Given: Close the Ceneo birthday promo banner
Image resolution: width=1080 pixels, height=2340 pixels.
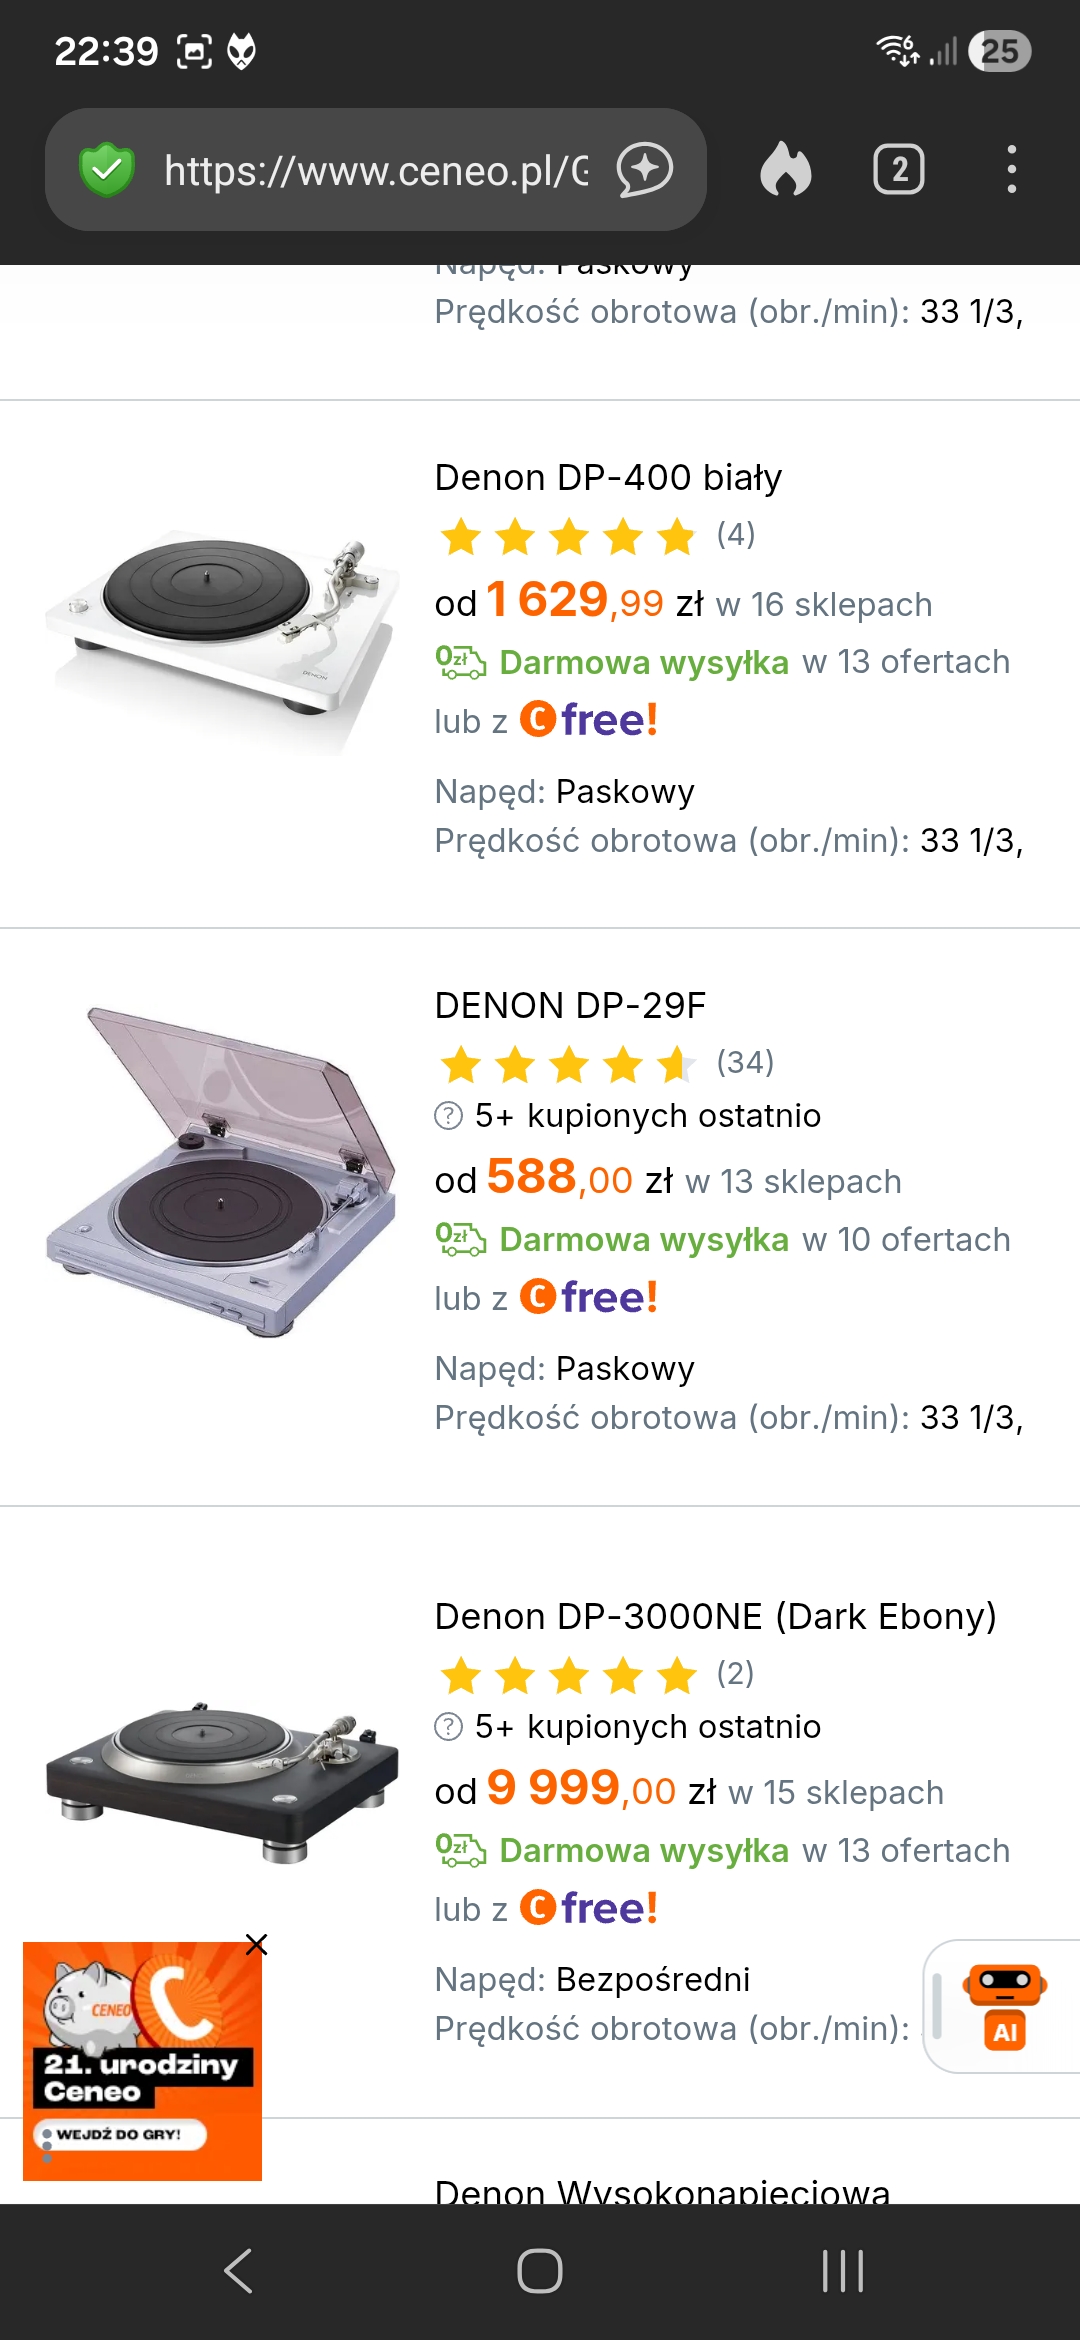Looking at the screenshot, I should 257,1944.
